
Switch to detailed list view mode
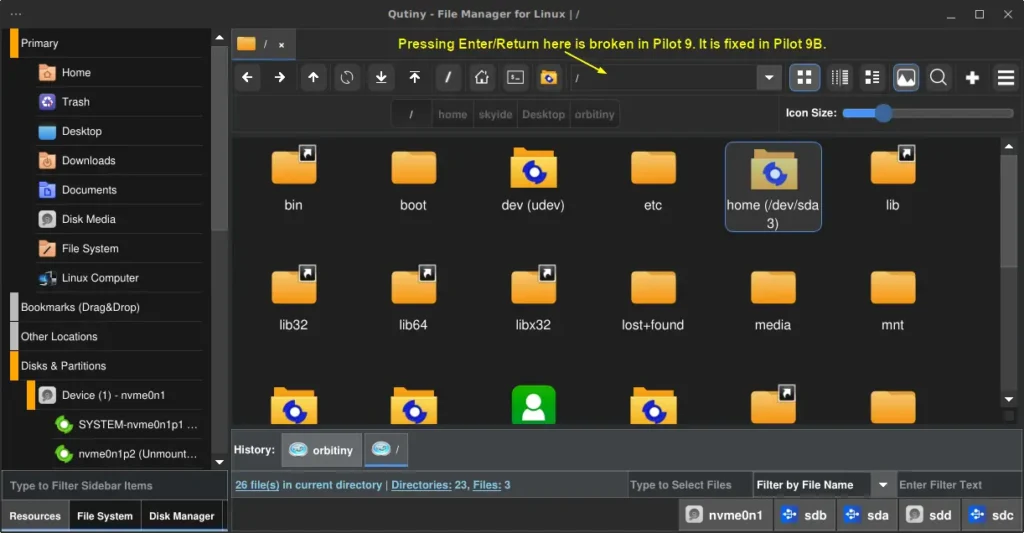pos(872,78)
